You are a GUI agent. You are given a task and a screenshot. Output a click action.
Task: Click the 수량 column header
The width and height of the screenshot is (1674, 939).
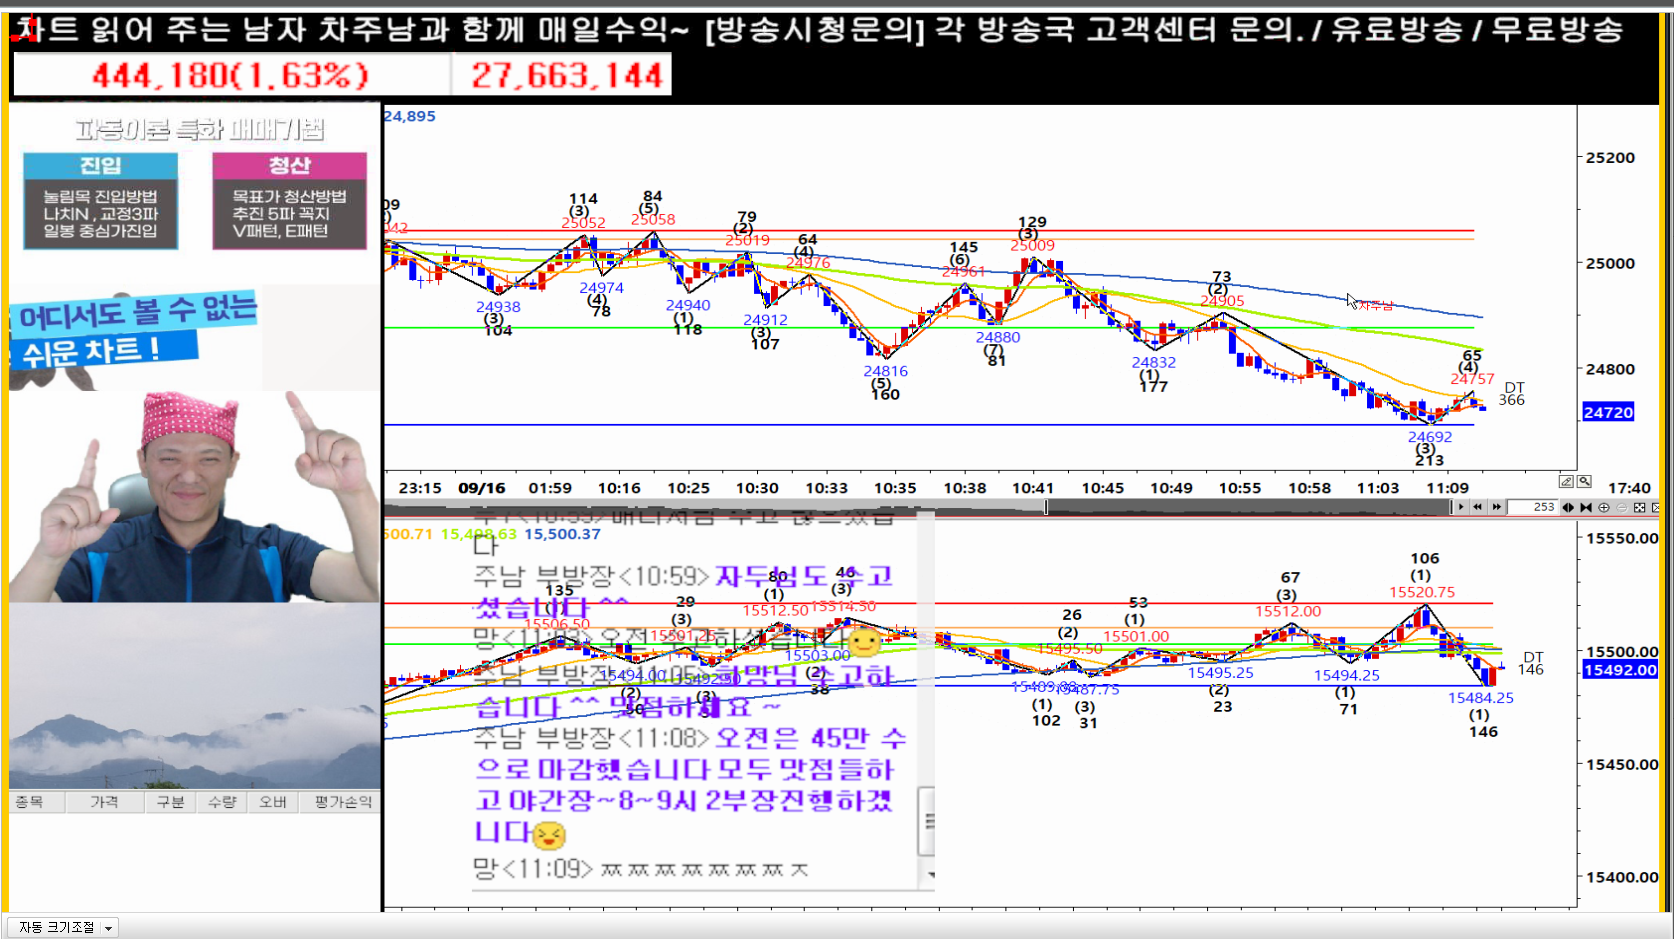click(222, 802)
